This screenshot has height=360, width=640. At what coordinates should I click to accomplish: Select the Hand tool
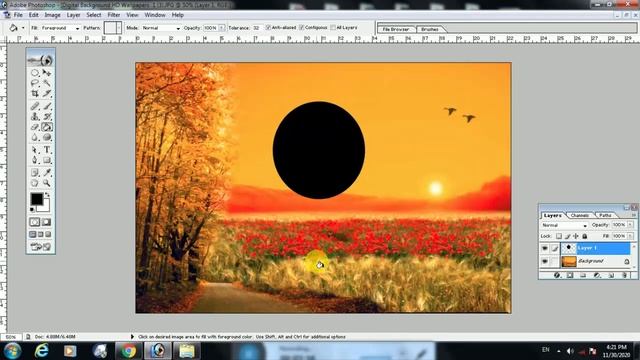[x=35, y=183]
